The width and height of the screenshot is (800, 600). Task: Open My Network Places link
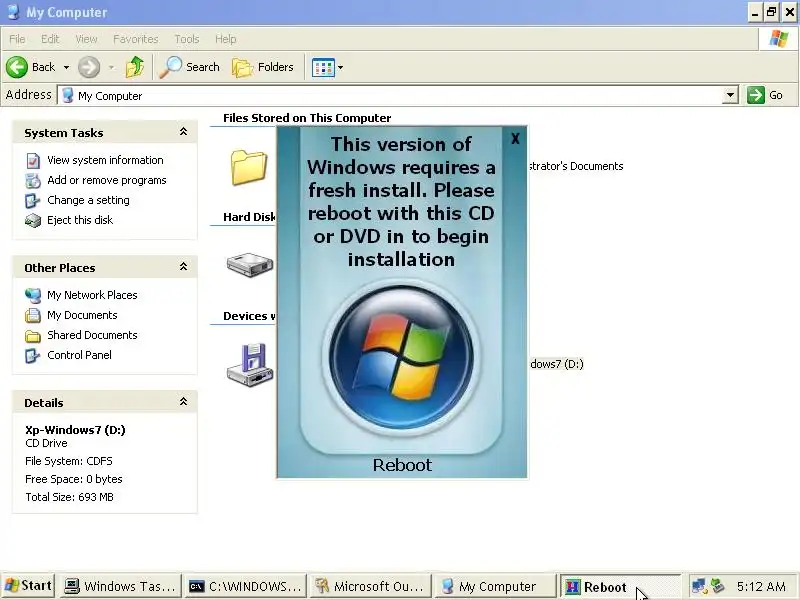[92, 295]
